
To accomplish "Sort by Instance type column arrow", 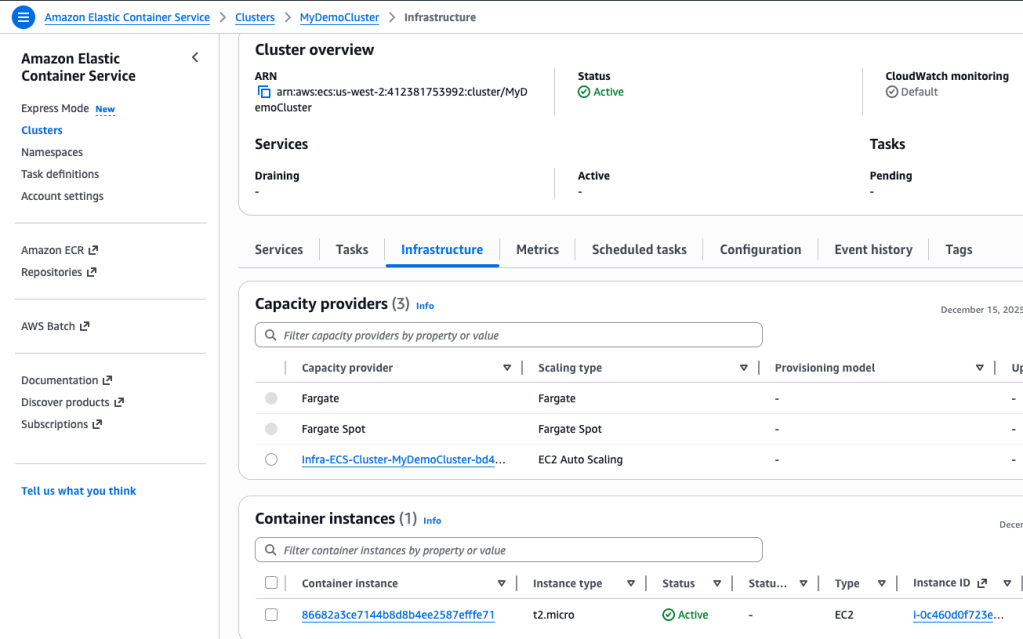I will (x=631, y=583).
